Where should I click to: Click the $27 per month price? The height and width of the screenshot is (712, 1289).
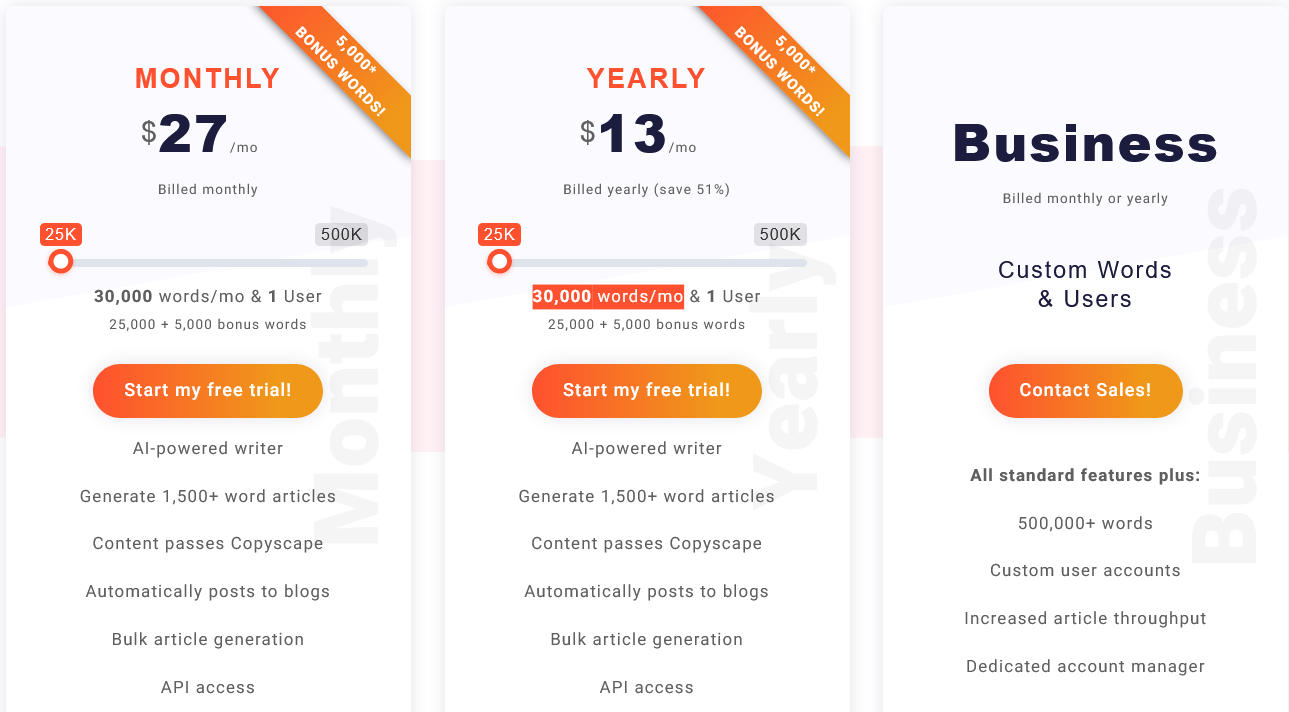coord(200,135)
